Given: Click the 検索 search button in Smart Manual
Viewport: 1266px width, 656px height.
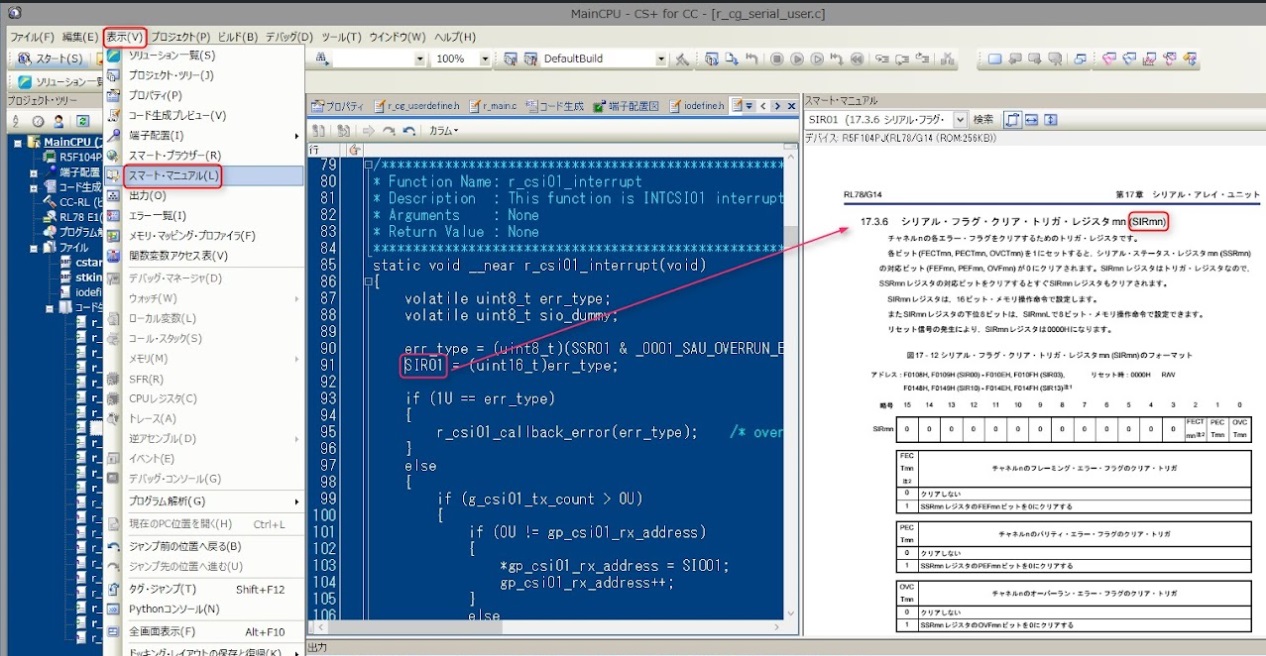Looking at the screenshot, I should click(x=983, y=120).
